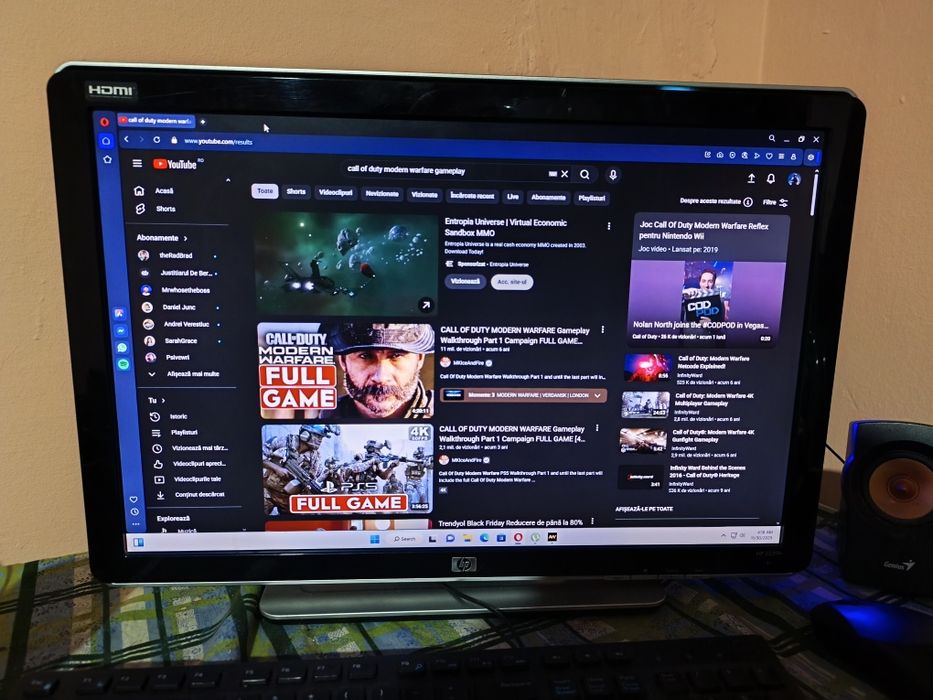Go back using browser back arrow
Screen dimensions: 933x700
(x=126, y=139)
